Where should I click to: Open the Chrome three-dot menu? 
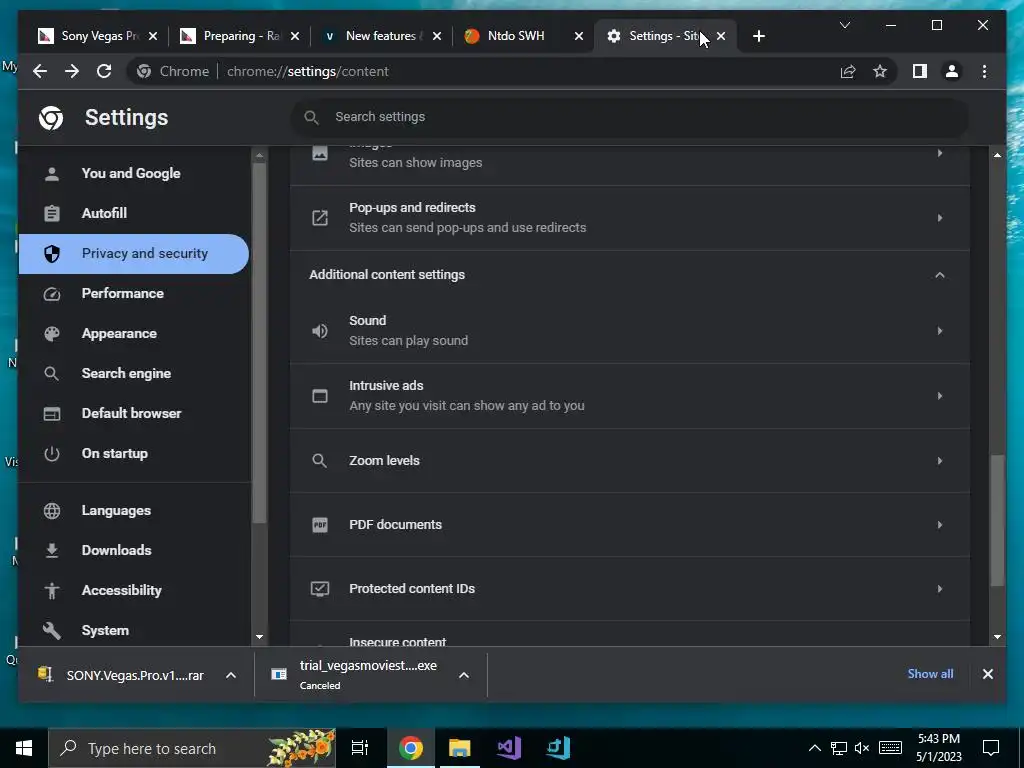pyautogui.click(x=984, y=71)
